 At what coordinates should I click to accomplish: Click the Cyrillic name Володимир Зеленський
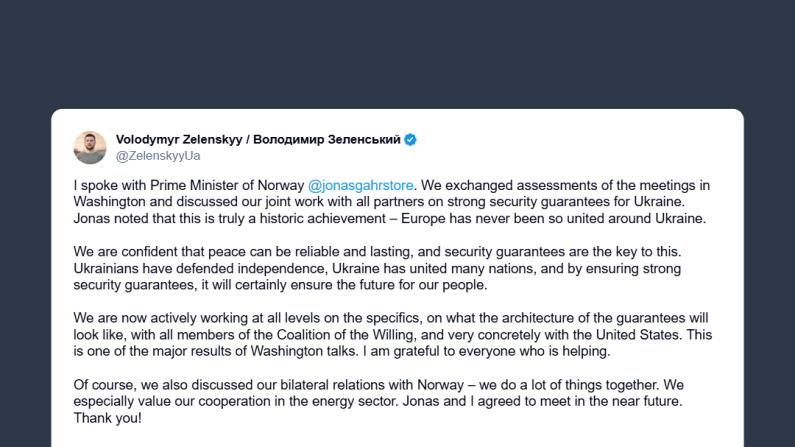tap(327, 140)
